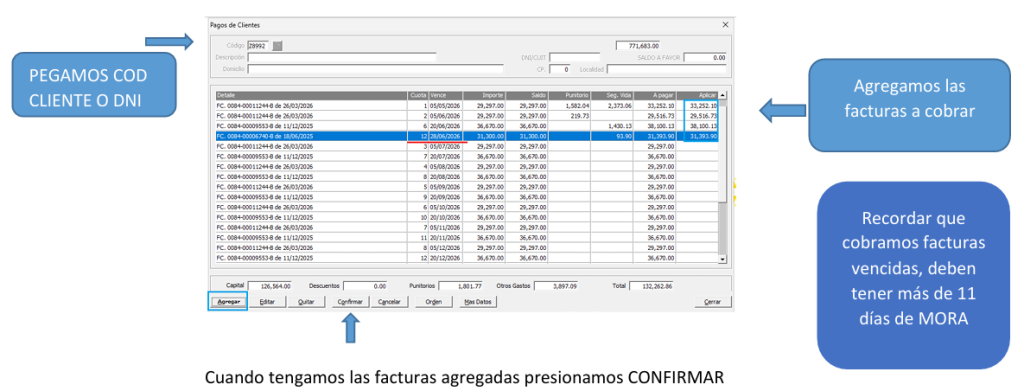Image resolution: width=1024 pixels, height=391 pixels.
Task: Click the scroll down arrow of invoice list
Action: (722, 259)
